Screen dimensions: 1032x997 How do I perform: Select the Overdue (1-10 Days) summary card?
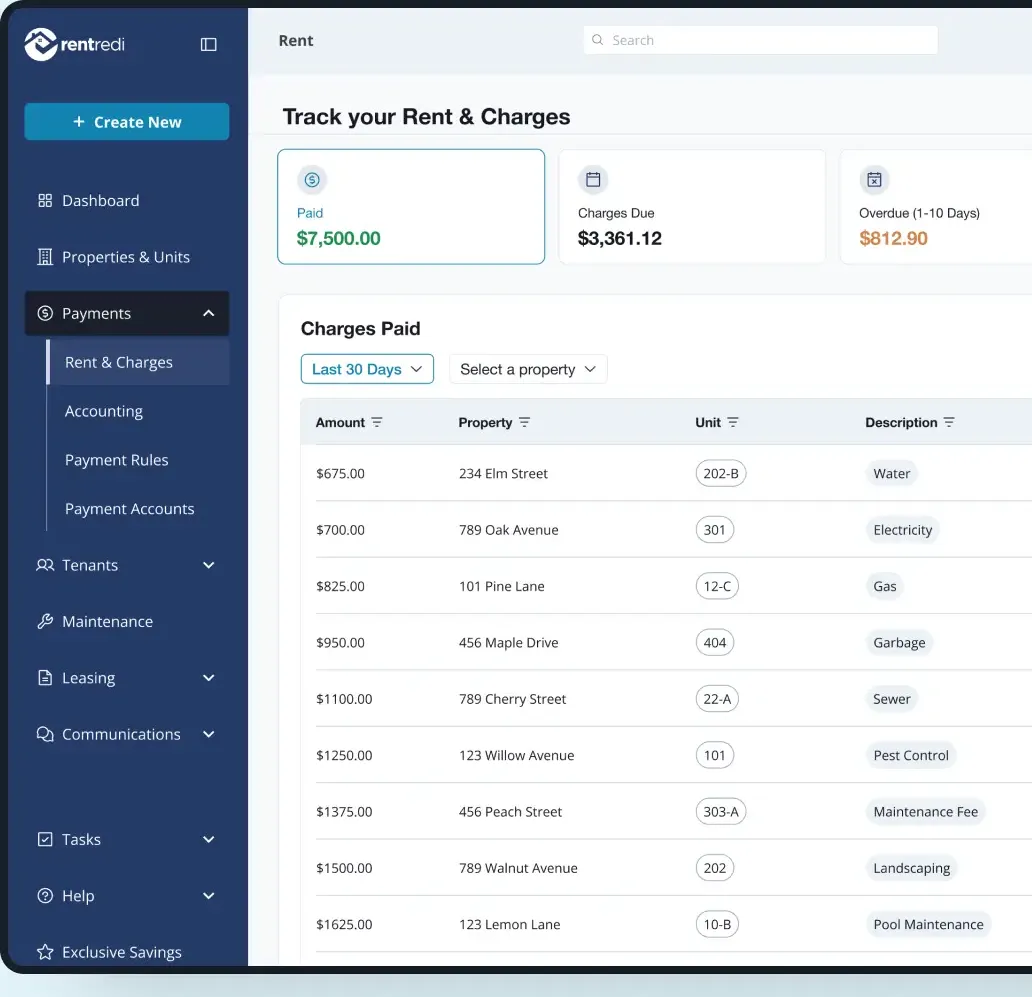pos(935,207)
